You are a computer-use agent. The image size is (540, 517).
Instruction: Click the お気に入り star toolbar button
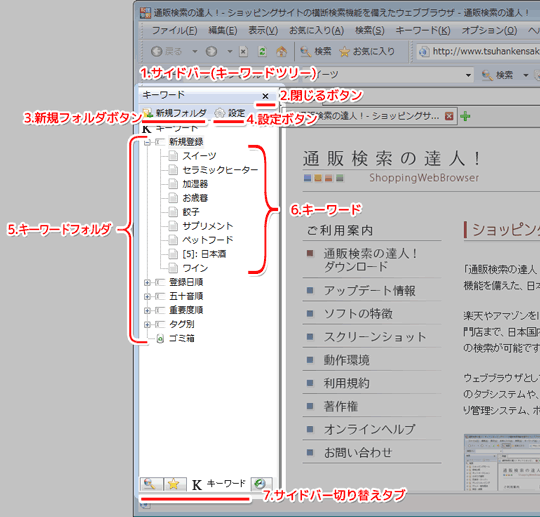coord(367,52)
